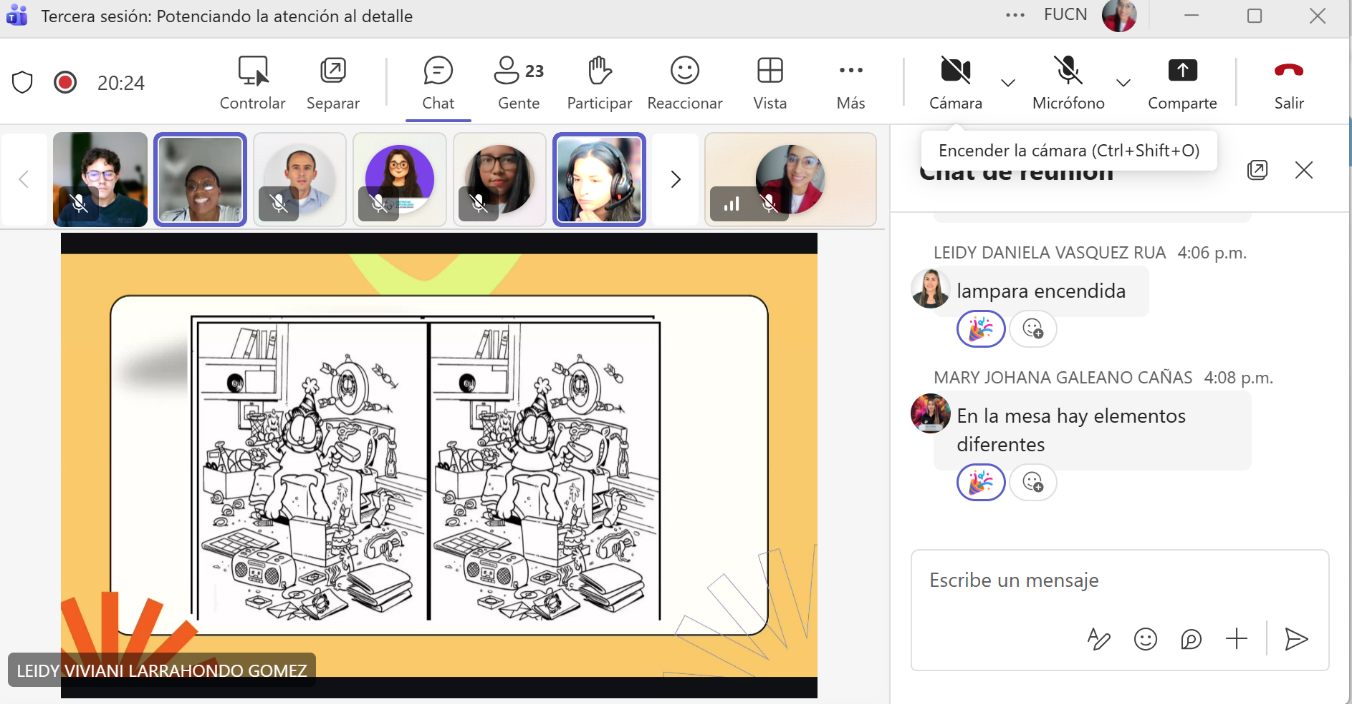The height and width of the screenshot is (704, 1352).
Task: Expand the microphone options dropdown arrow
Action: [x=1123, y=83]
